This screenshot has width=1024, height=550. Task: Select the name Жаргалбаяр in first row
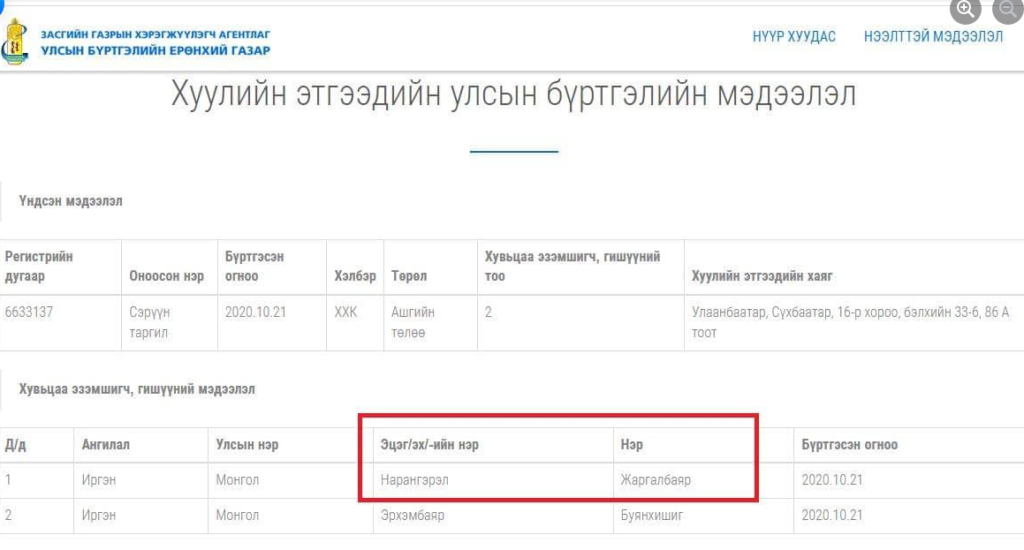click(x=655, y=480)
